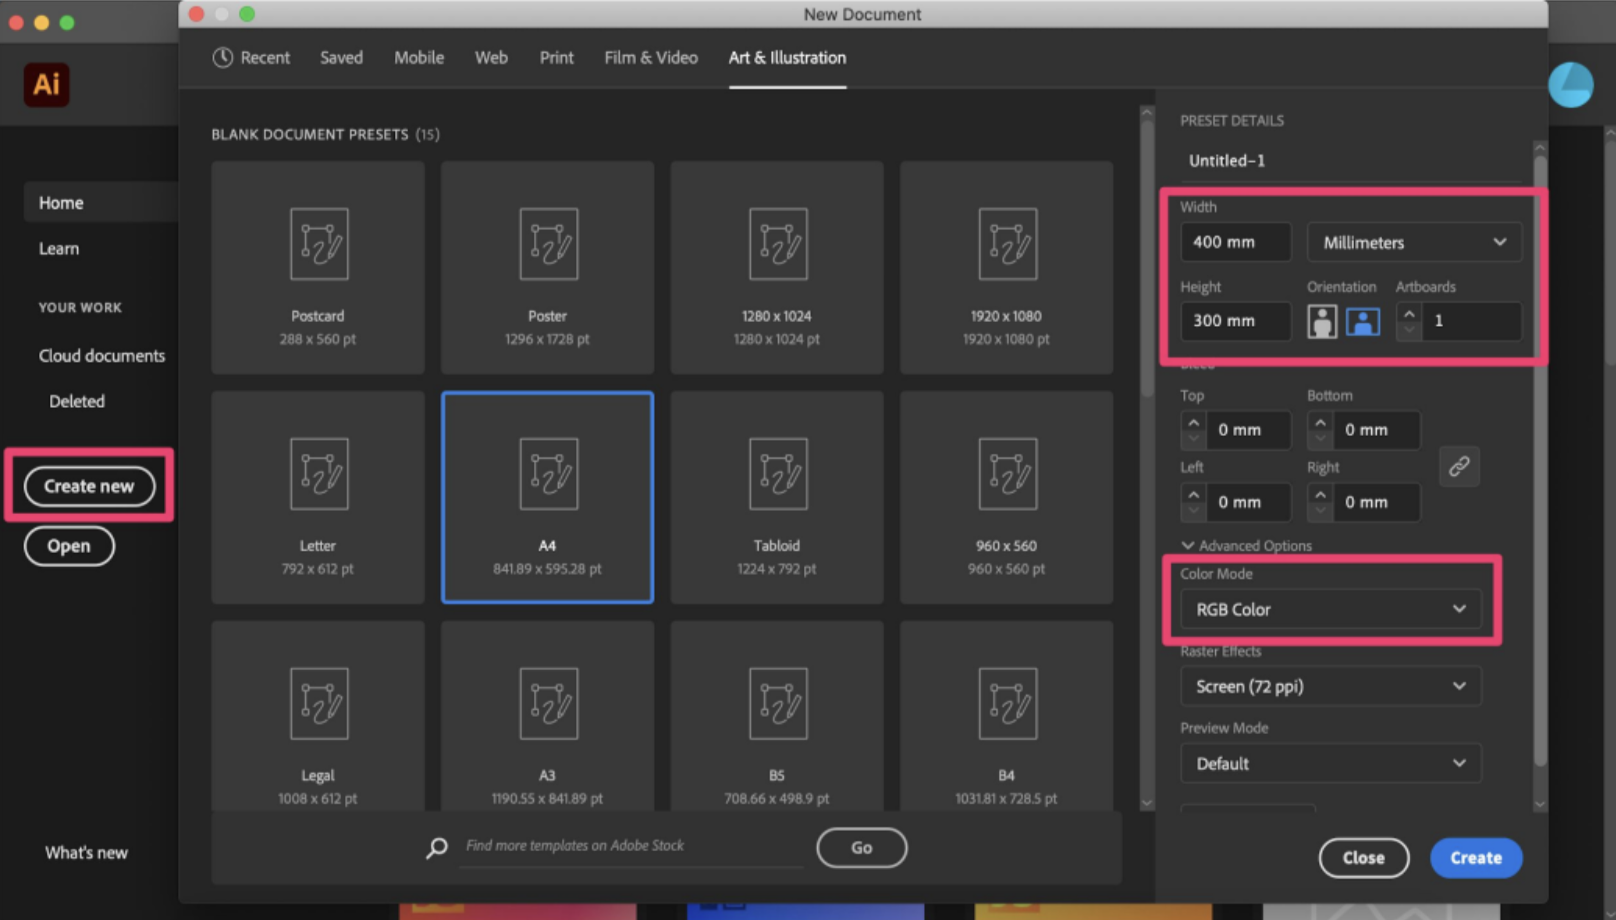Click the Go button next to the stock search
The height and width of the screenshot is (920, 1616).
[x=861, y=847]
